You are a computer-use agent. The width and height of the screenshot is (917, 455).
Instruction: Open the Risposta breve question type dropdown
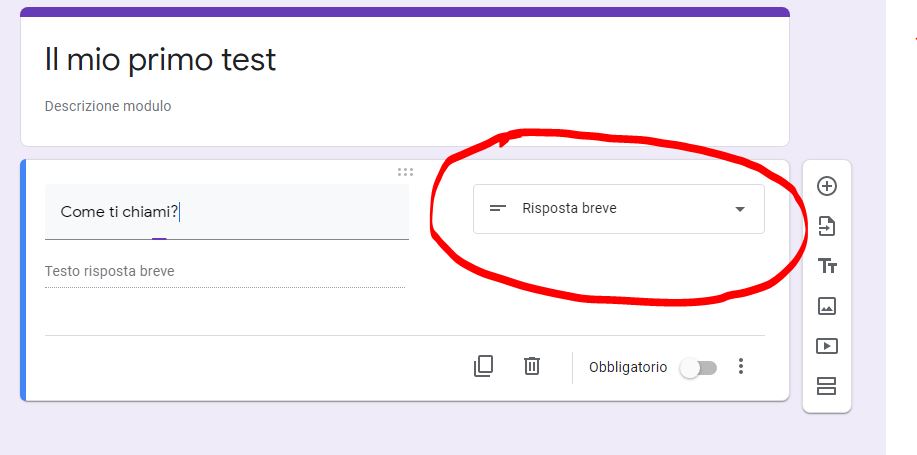pos(618,209)
